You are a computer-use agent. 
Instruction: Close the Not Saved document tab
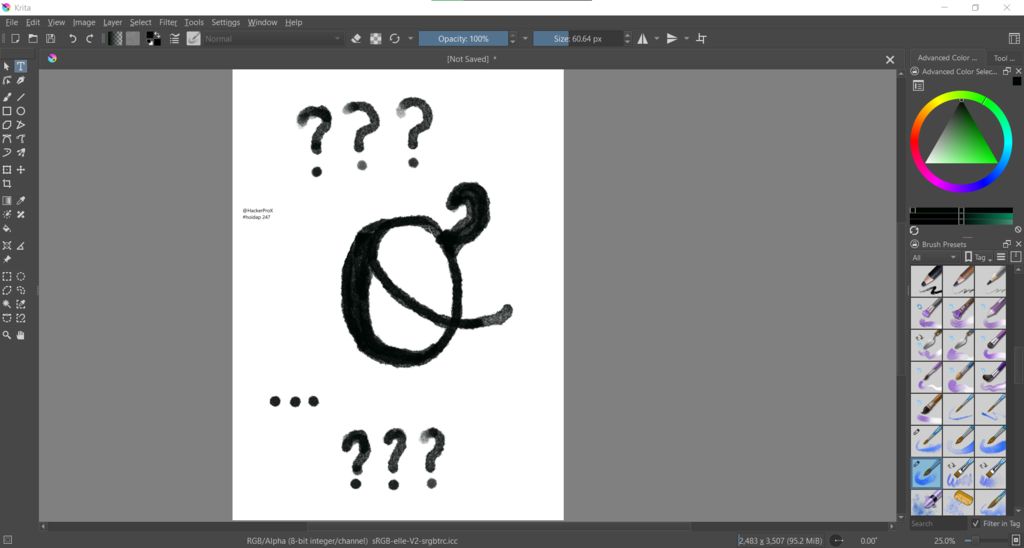point(889,59)
